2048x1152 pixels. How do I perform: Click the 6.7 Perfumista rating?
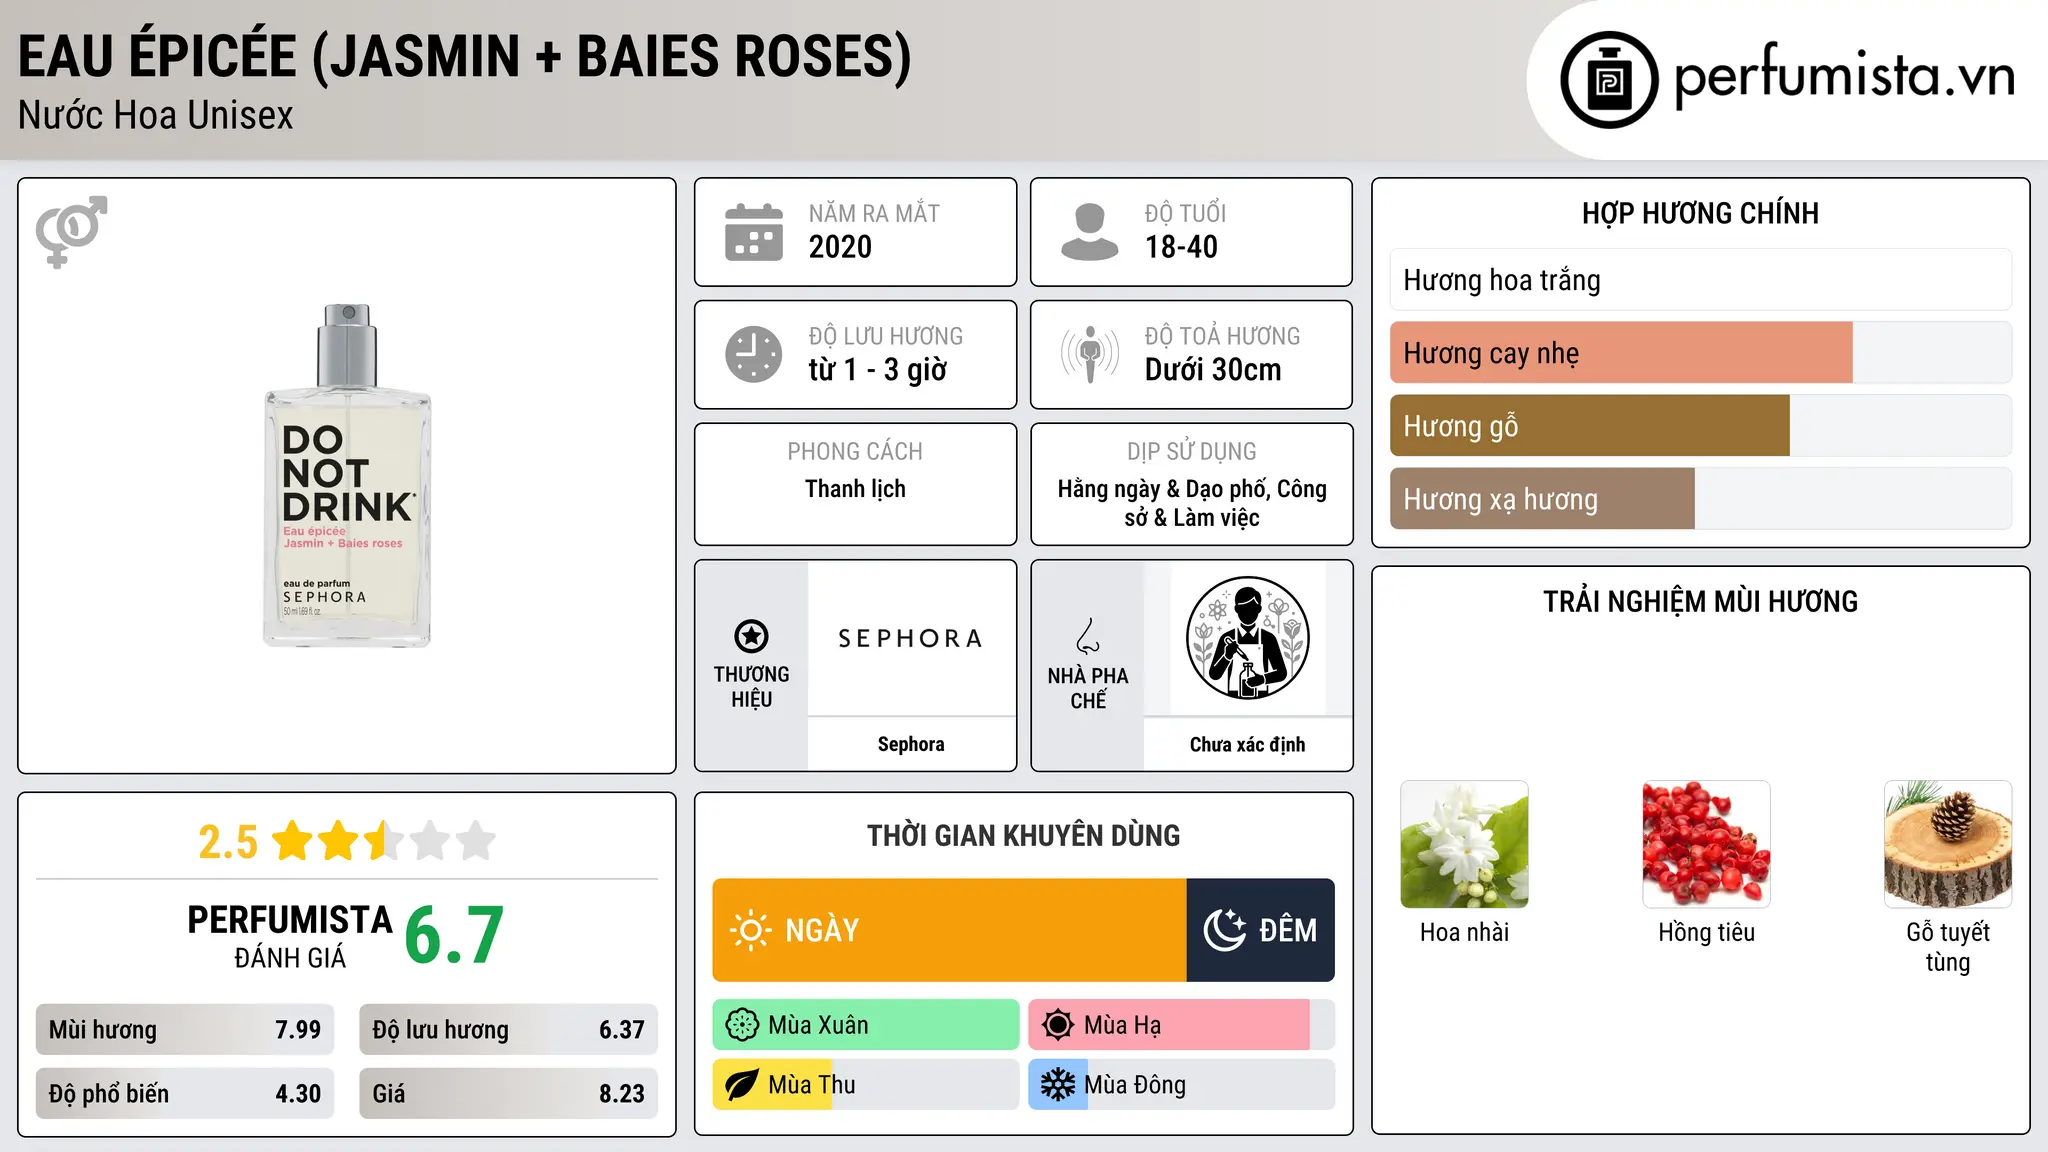point(454,936)
